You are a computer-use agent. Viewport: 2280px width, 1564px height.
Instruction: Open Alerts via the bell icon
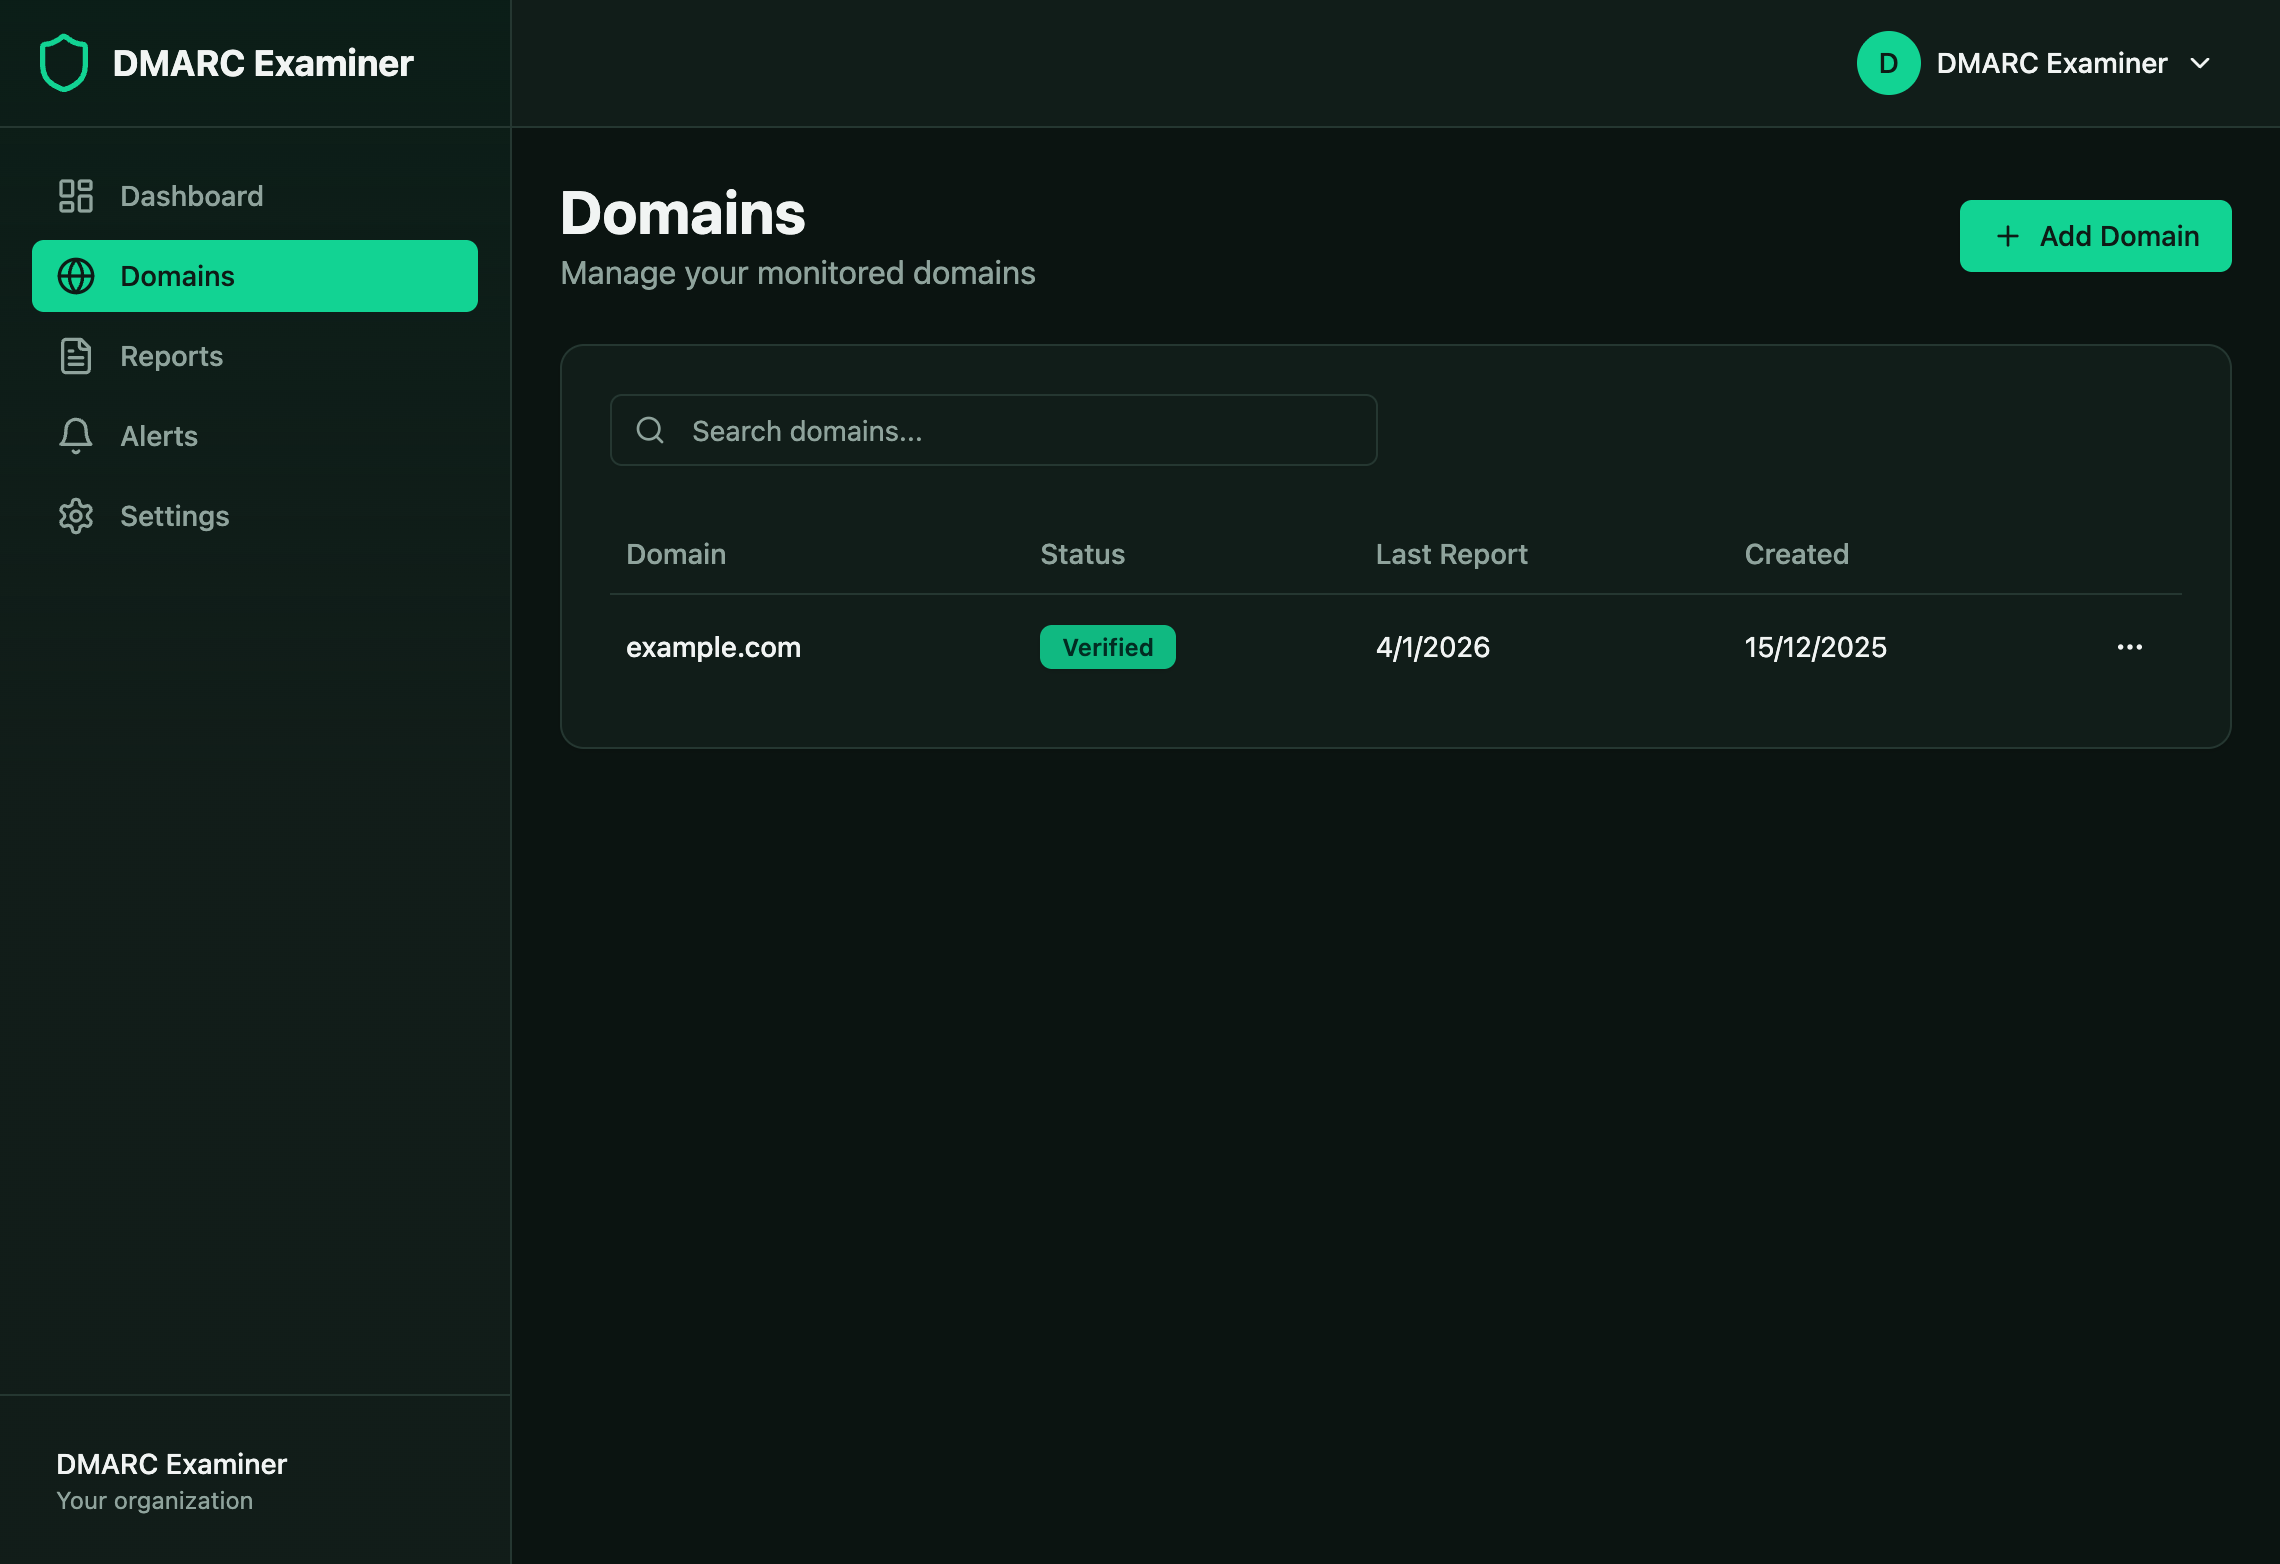tap(76, 436)
